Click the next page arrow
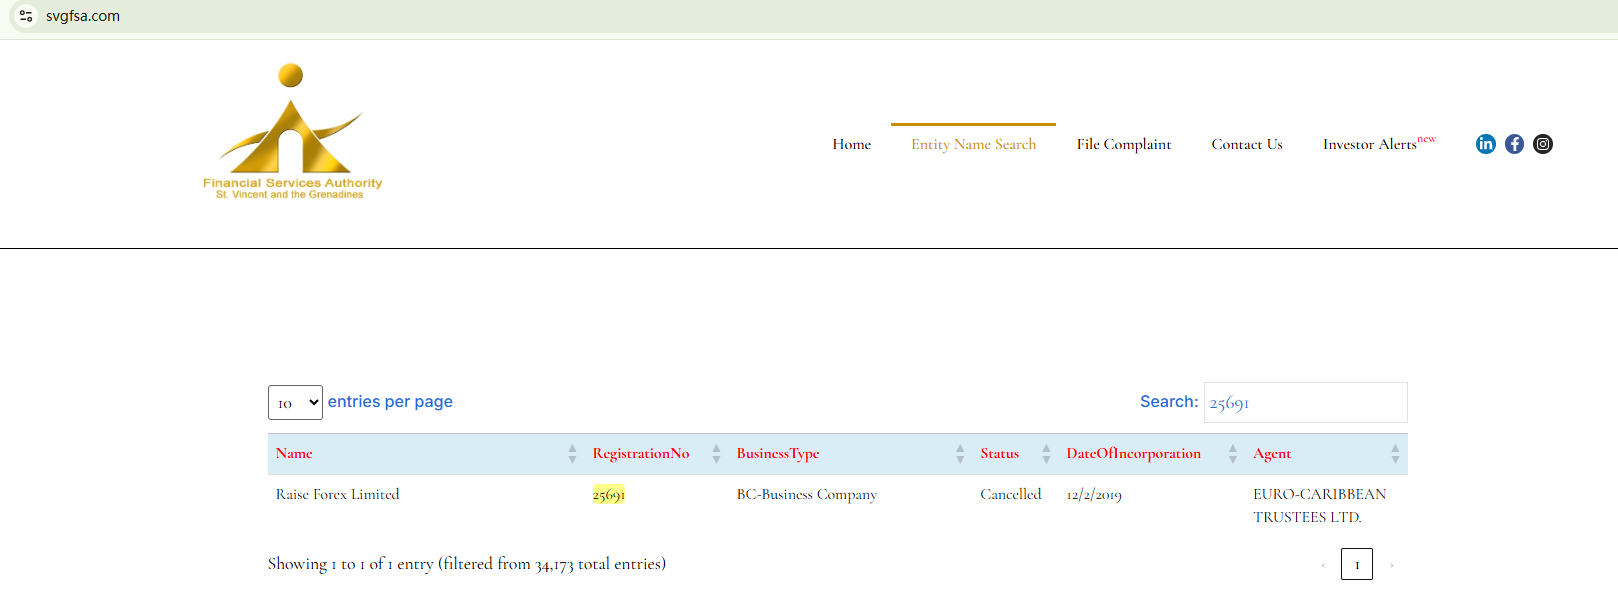 pos(1391,565)
